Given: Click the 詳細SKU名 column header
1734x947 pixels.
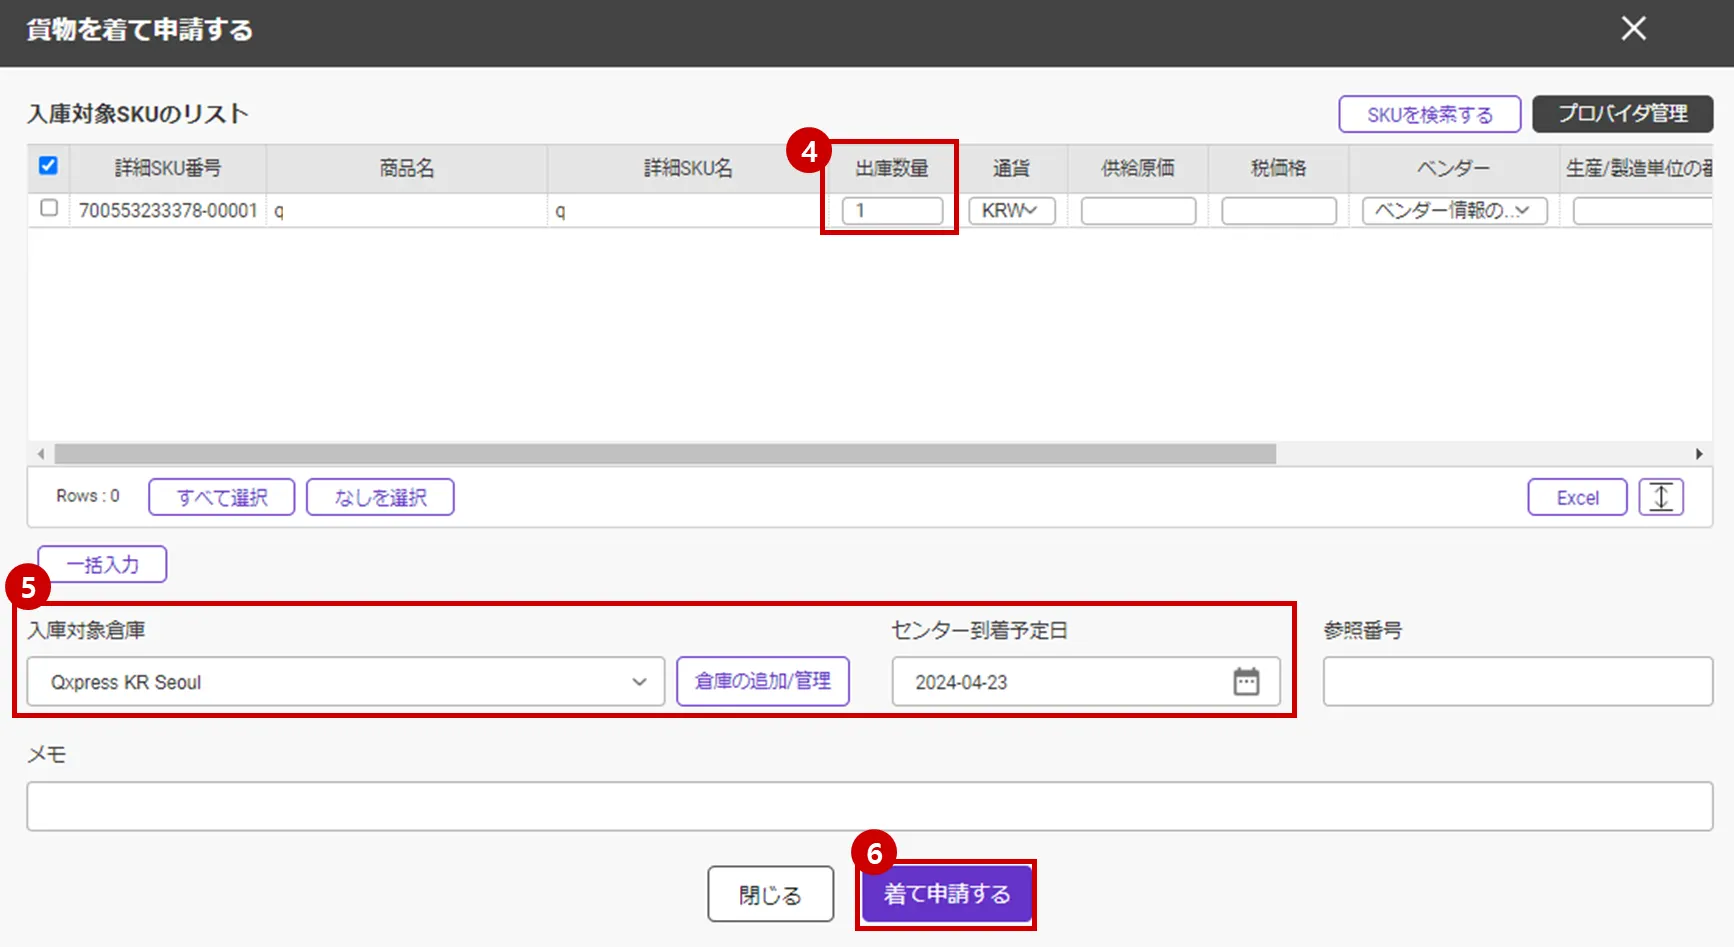Looking at the screenshot, I should click(x=688, y=168).
